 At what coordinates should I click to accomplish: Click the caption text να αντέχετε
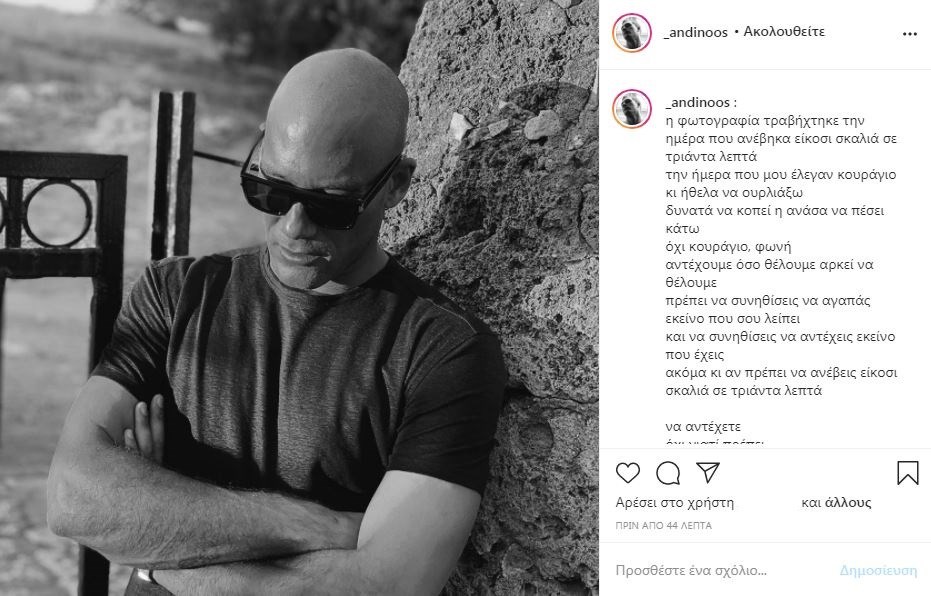point(703,427)
